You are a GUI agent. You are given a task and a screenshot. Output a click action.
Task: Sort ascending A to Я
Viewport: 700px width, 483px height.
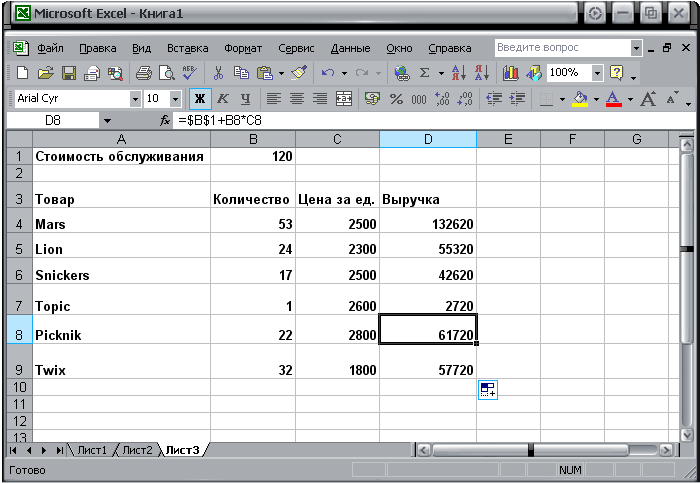[459, 72]
